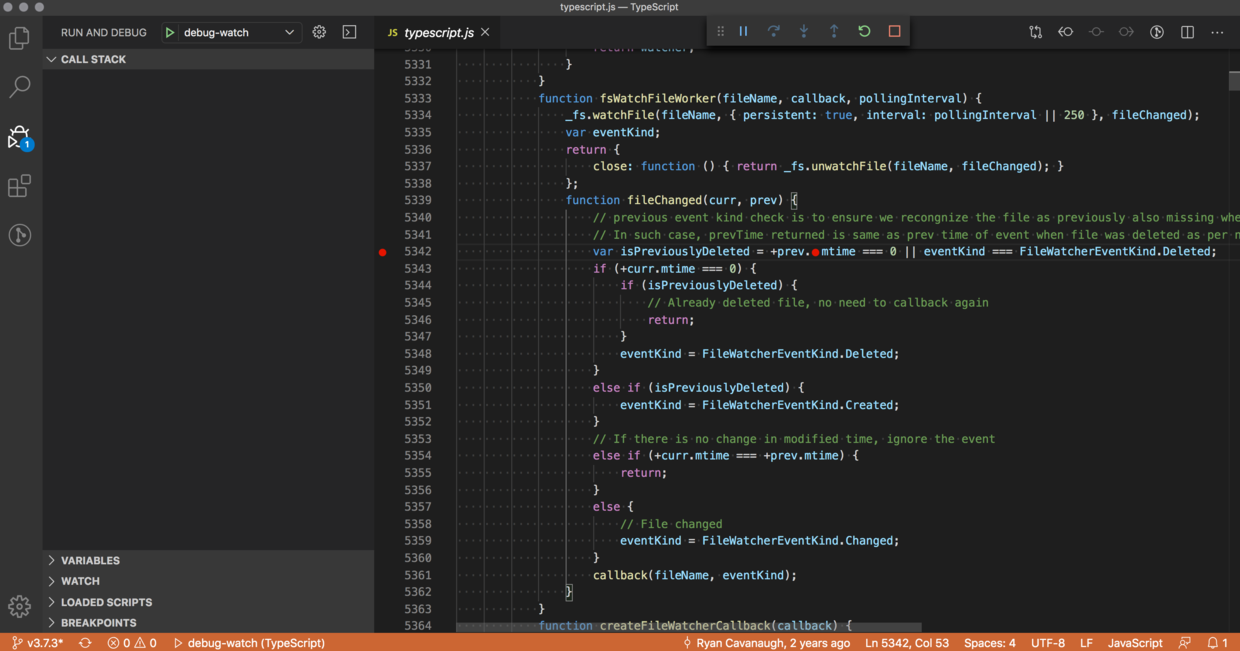This screenshot has width=1240, height=651.
Task: Open the Search view
Action: click(x=20, y=87)
